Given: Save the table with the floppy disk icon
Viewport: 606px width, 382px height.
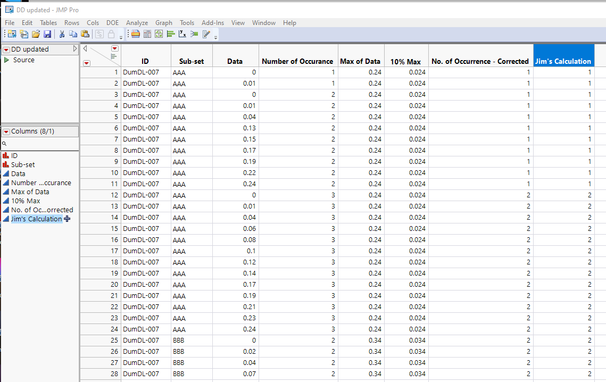Looking at the screenshot, I should [47, 34].
